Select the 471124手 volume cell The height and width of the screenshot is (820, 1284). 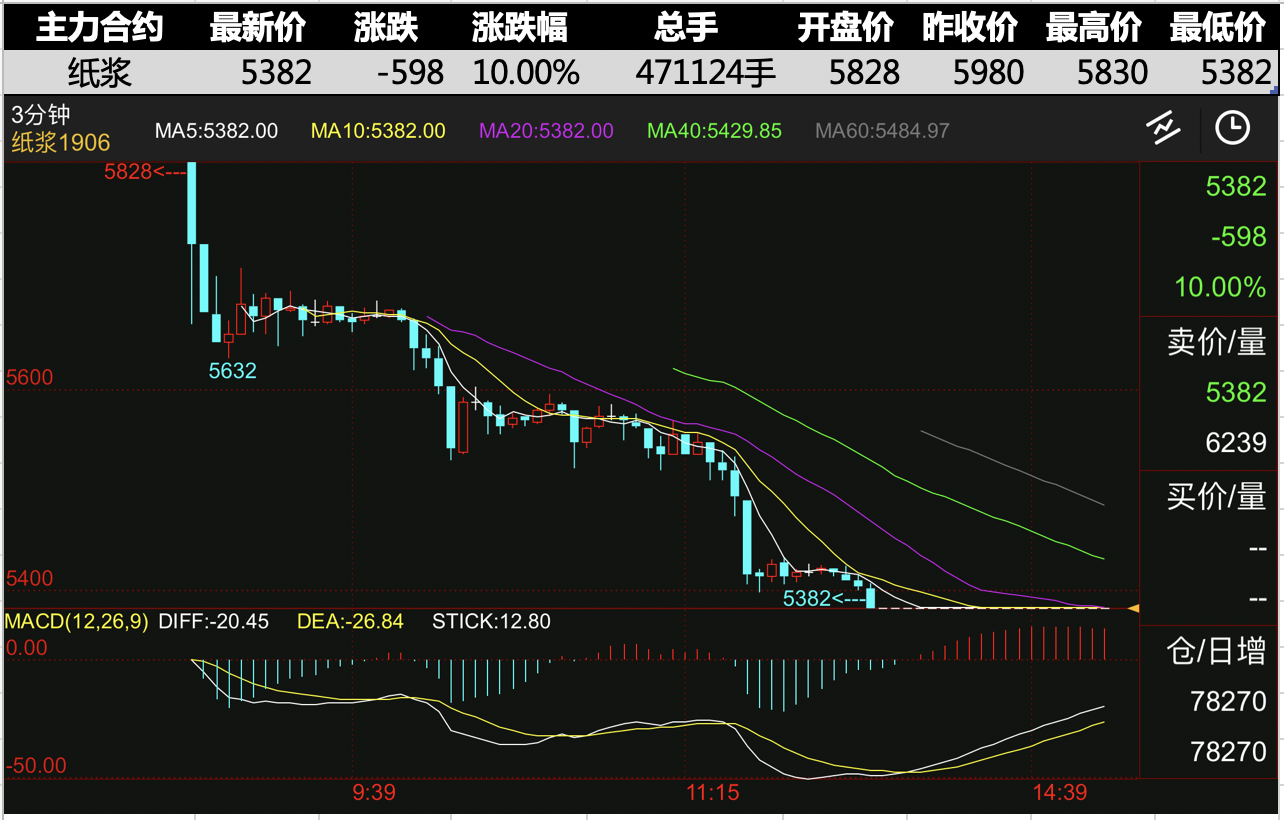(x=706, y=72)
